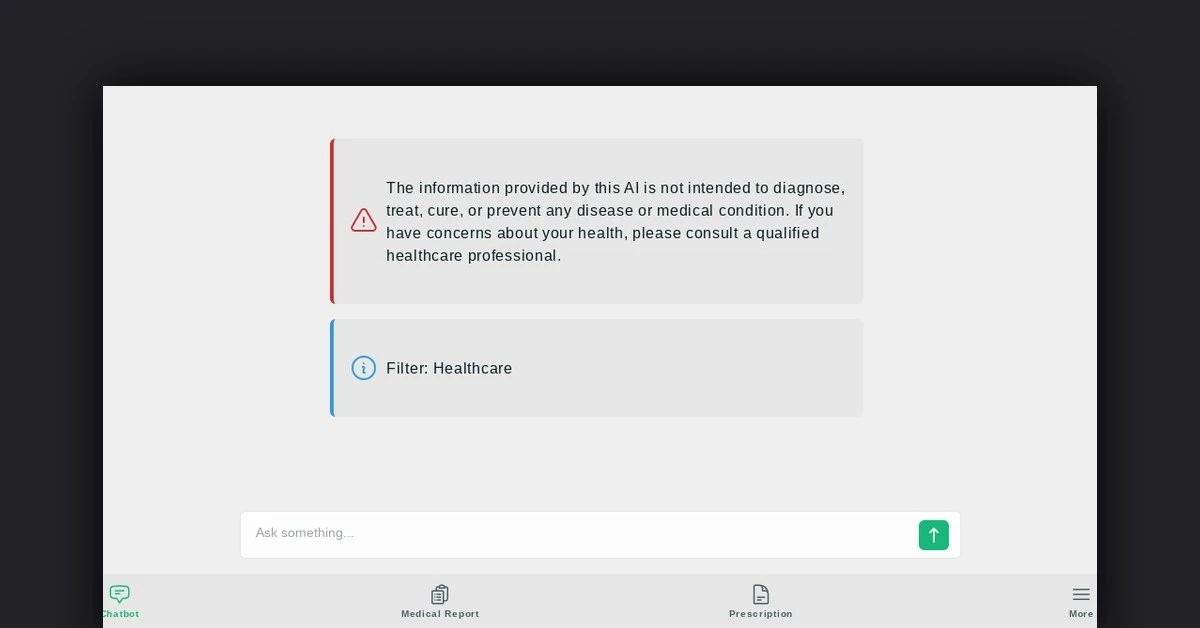Click the blue left border of filter card
1200x628 pixels.
tap(332, 368)
